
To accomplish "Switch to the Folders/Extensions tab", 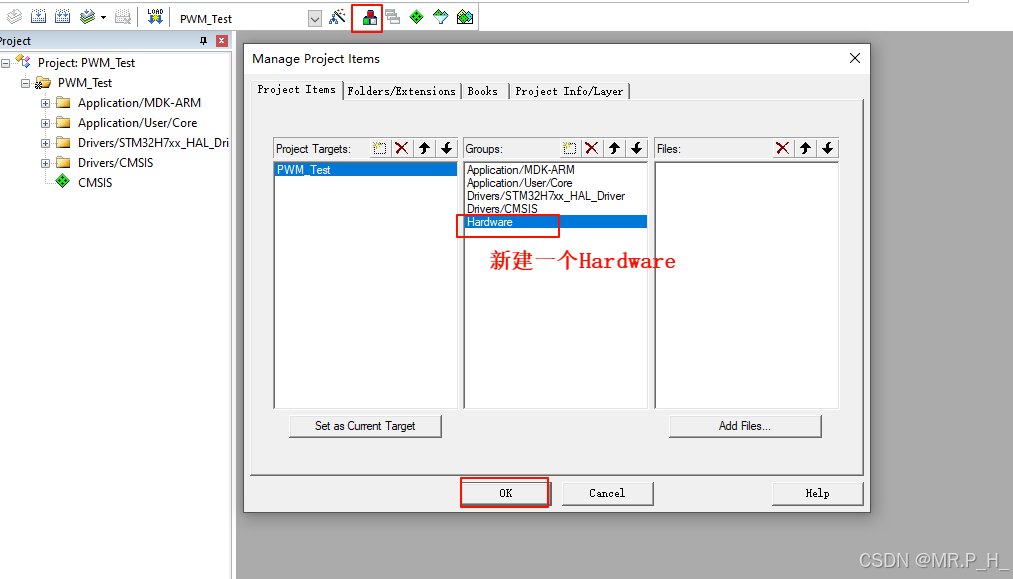I will pos(401,91).
